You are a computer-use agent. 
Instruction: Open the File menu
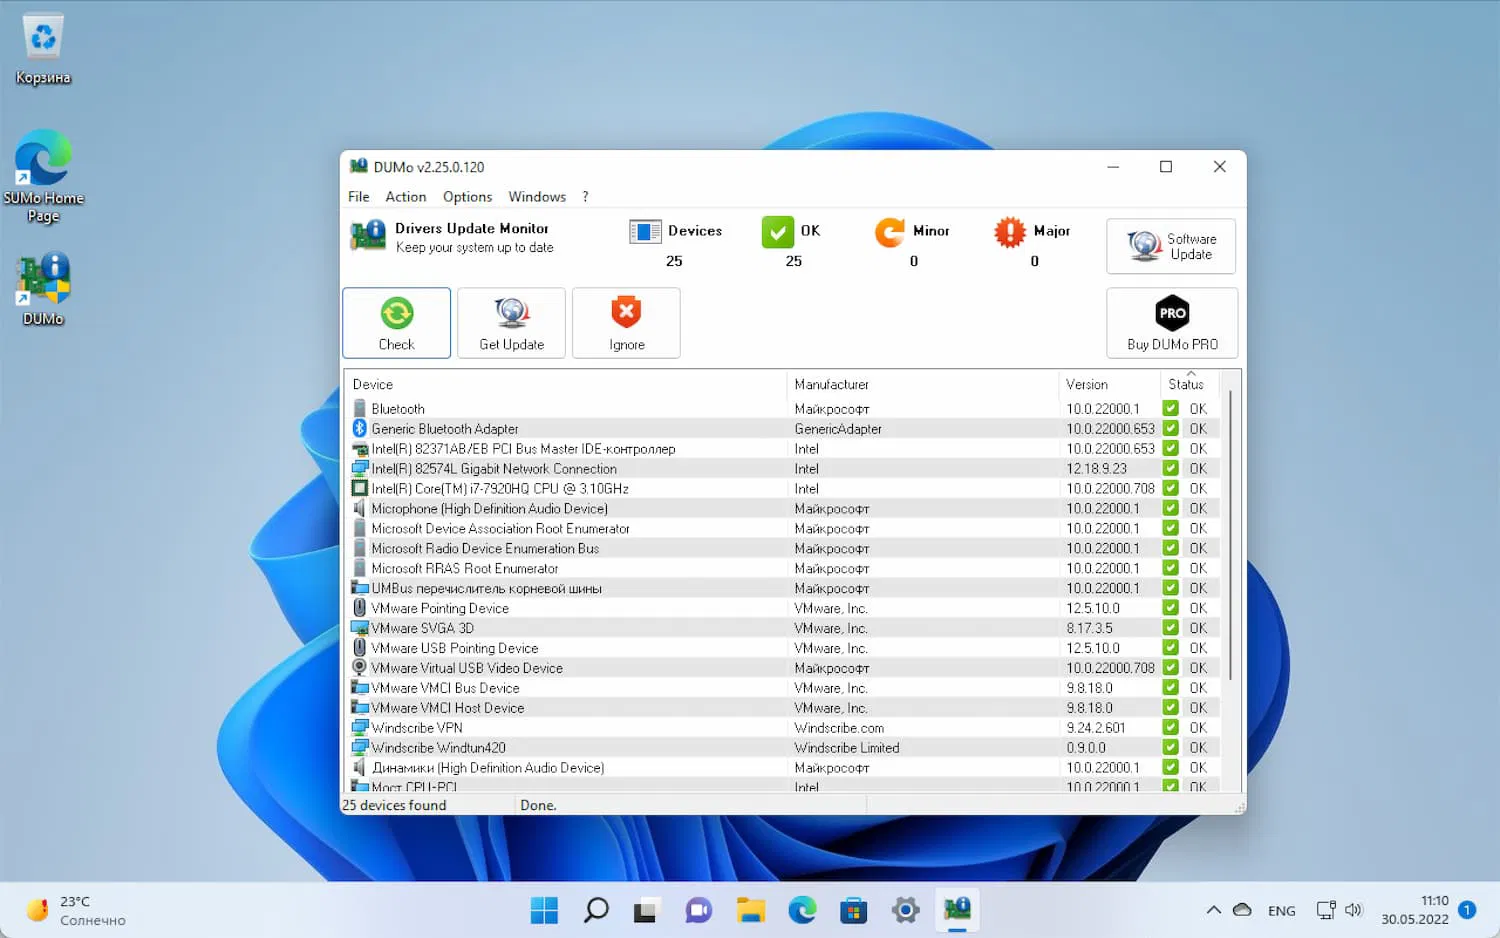[x=358, y=196]
